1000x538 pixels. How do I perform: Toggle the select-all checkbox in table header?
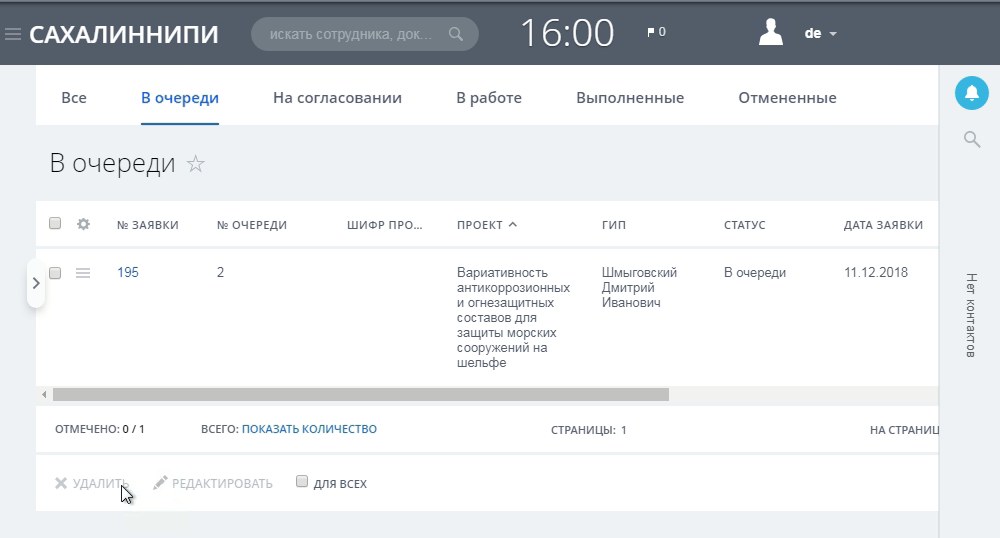click(56, 224)
